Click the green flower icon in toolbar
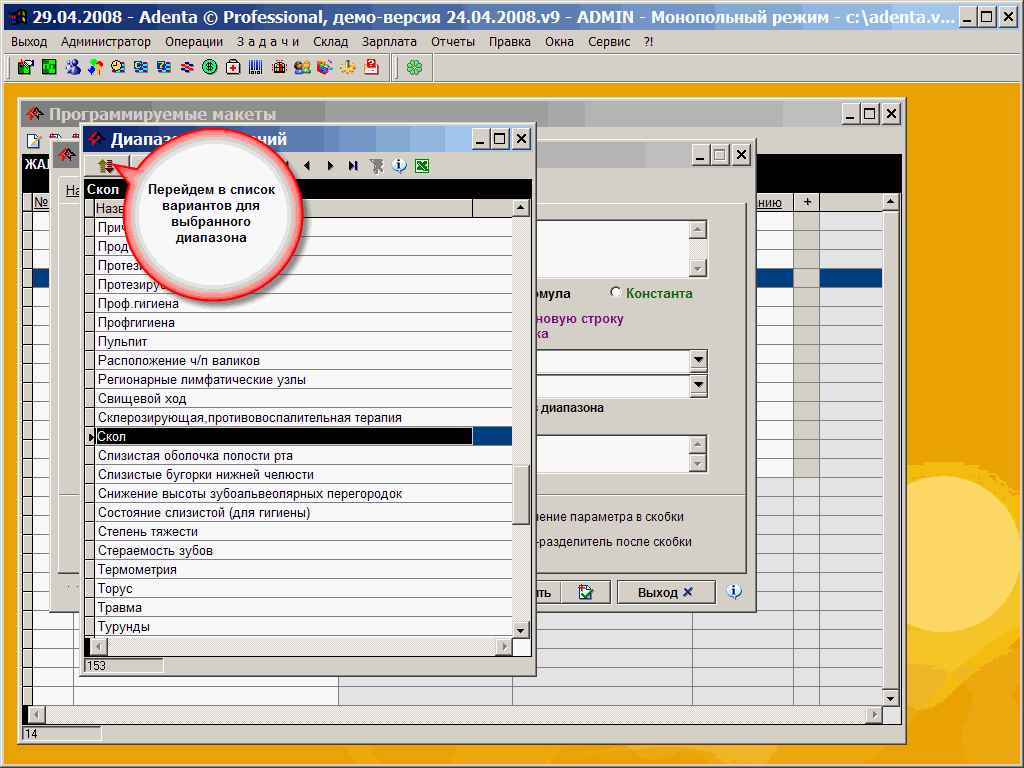Viewport: 1024px width, 768px height. tap(414, 68)
